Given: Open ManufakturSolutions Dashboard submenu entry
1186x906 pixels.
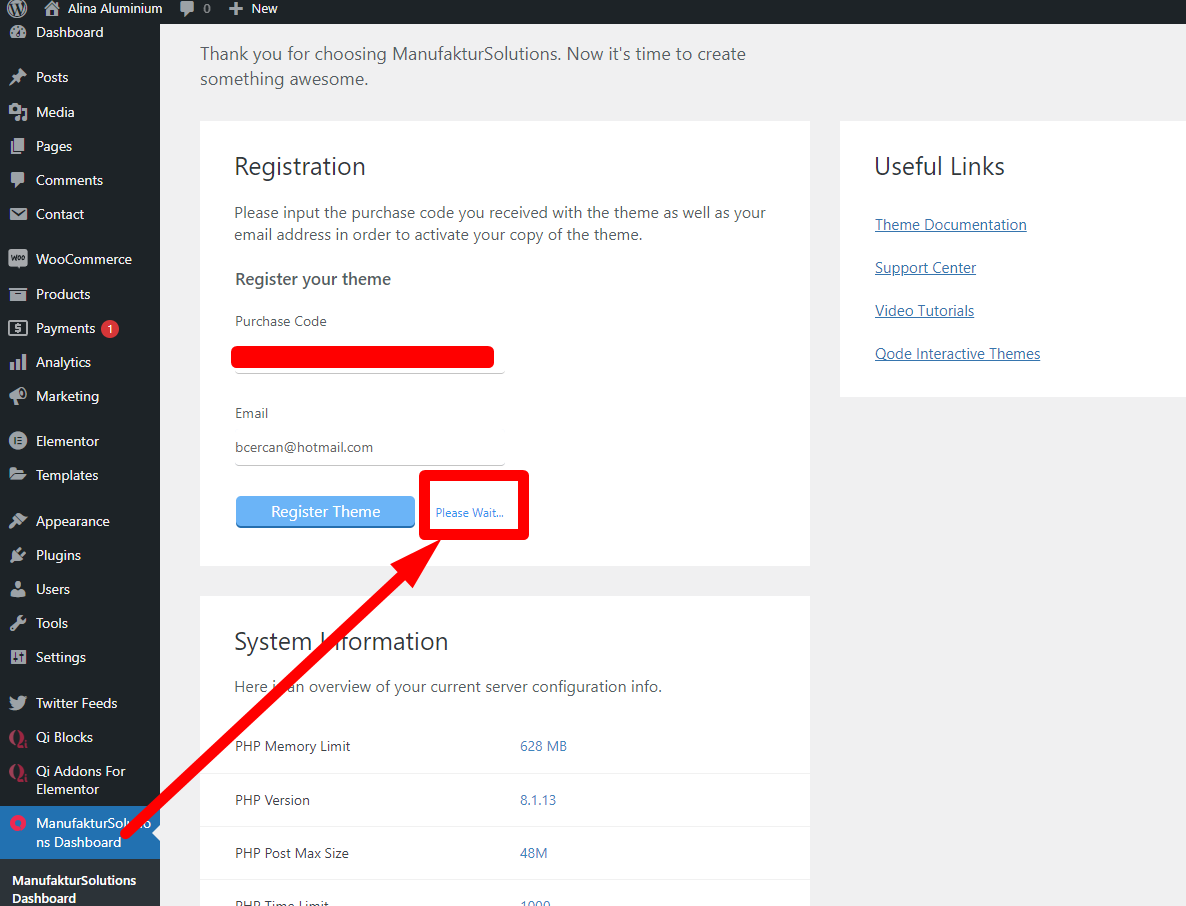Looking at the screenshot, I should (x=74, y=889).
